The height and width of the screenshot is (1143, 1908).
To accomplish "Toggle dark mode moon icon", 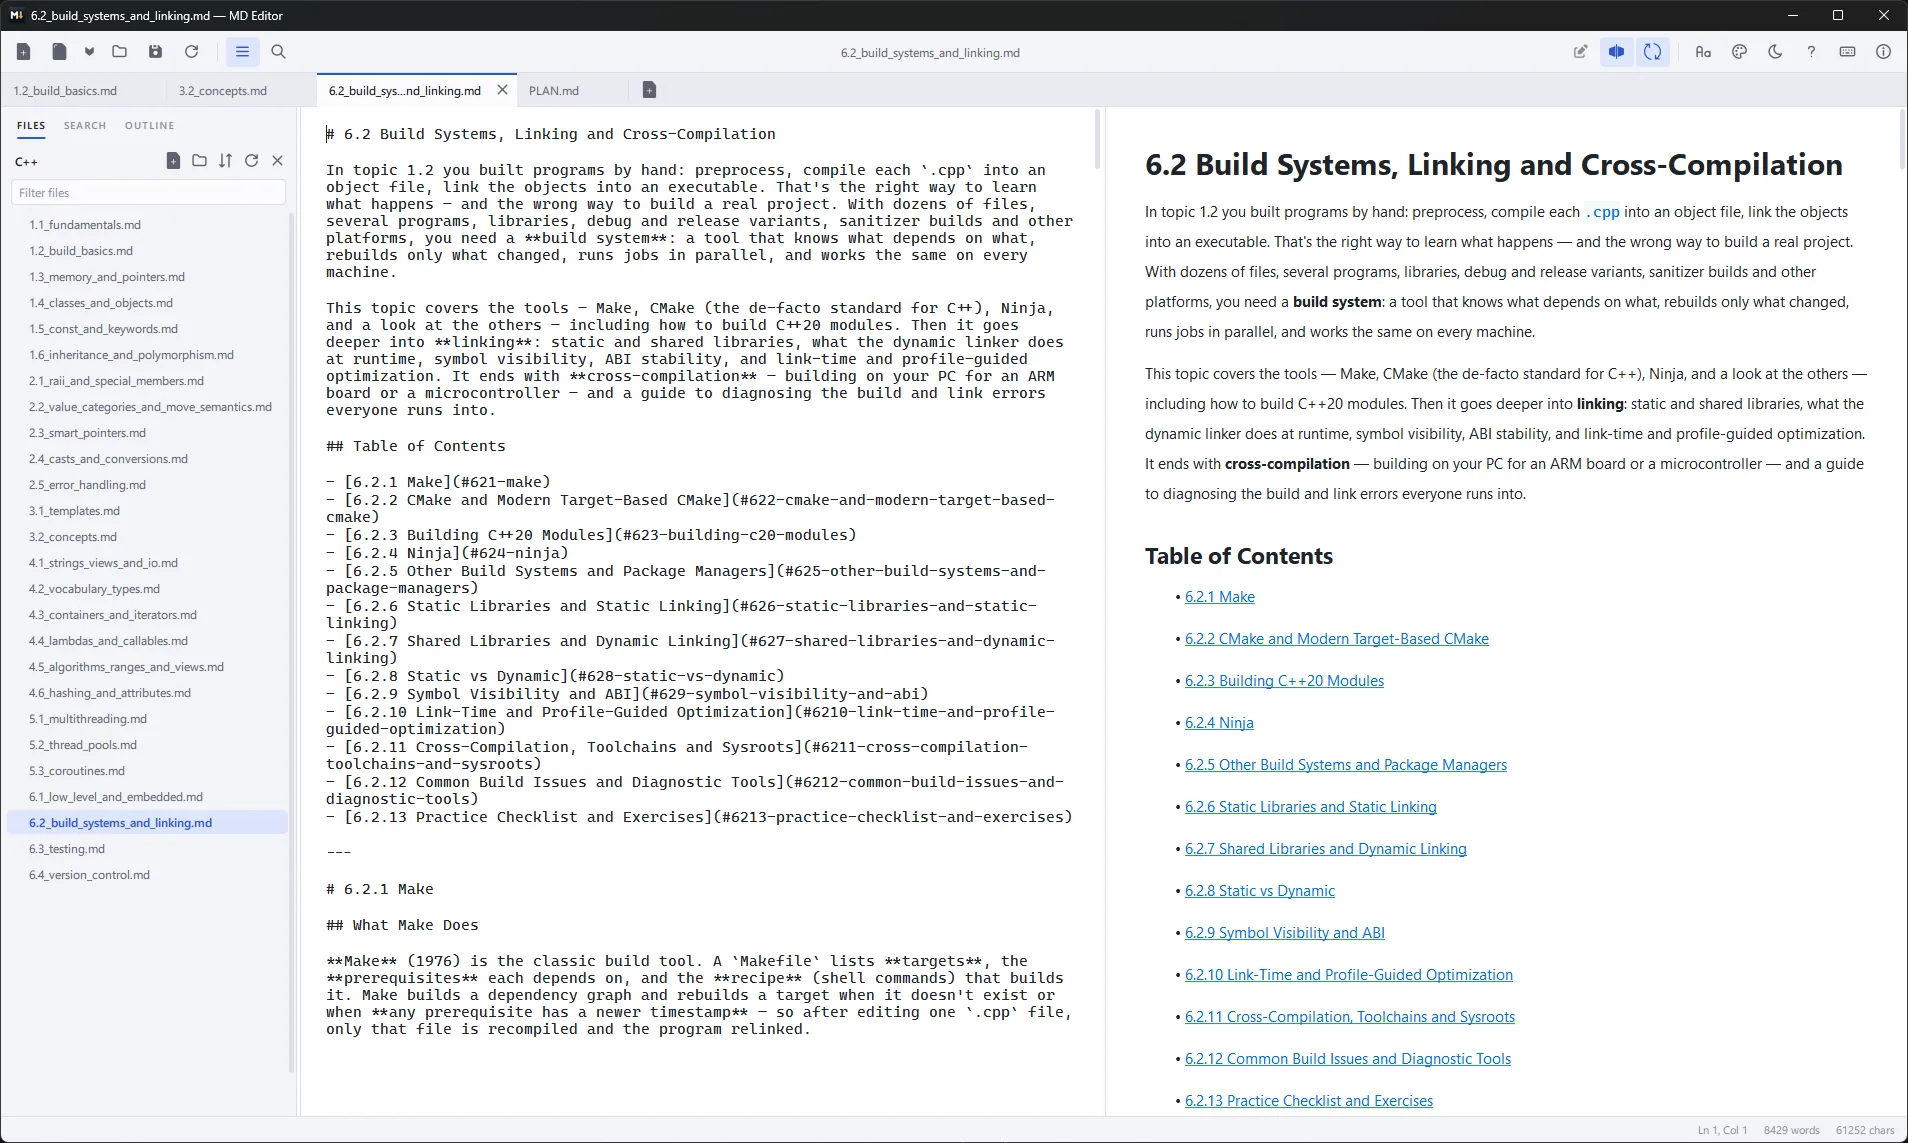I will point(1775,52).
